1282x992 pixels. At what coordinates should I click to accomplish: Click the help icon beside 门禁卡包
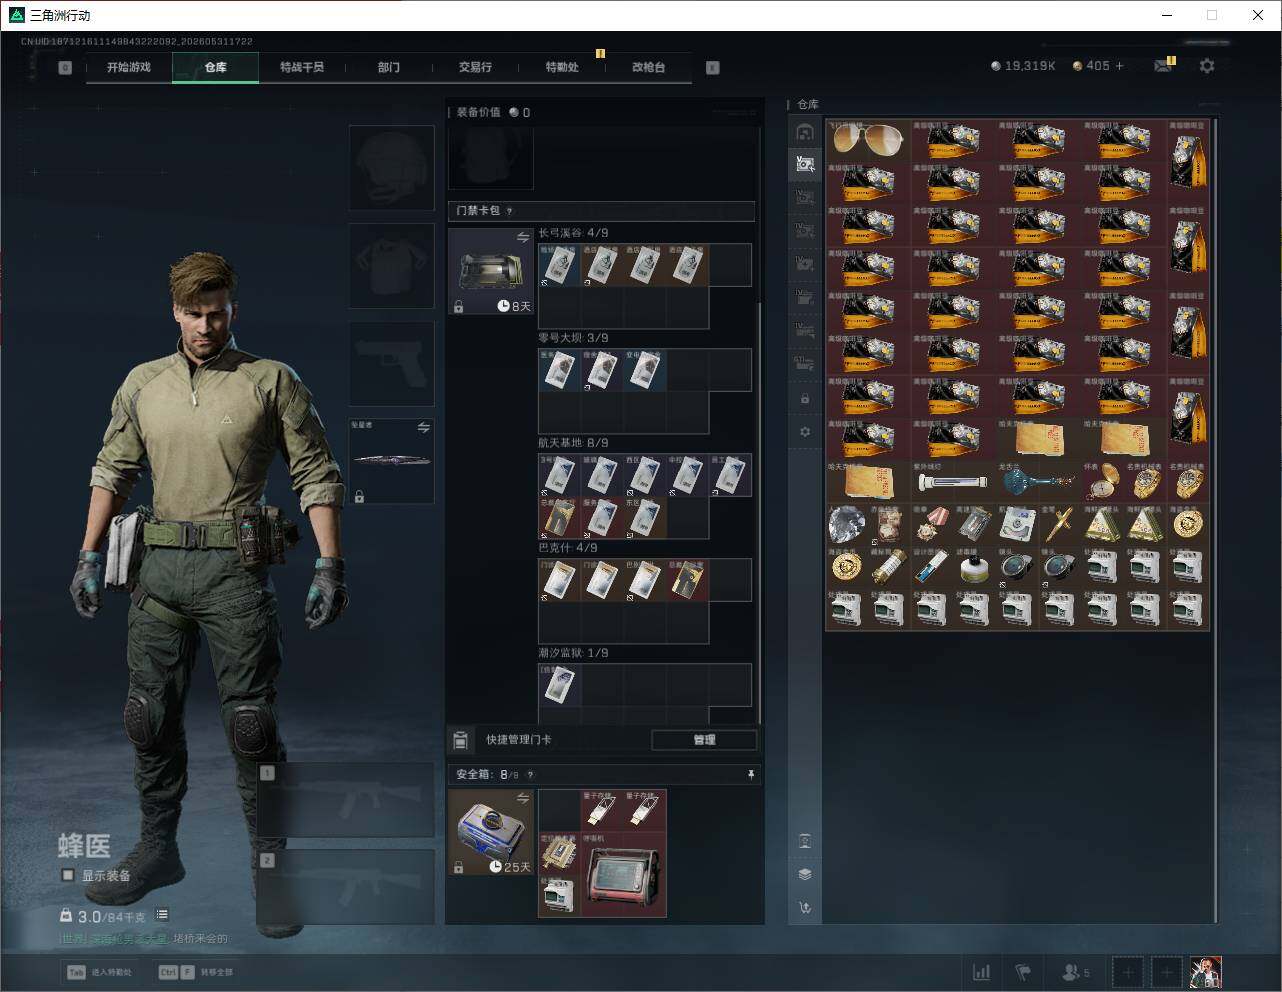[510, 211]
